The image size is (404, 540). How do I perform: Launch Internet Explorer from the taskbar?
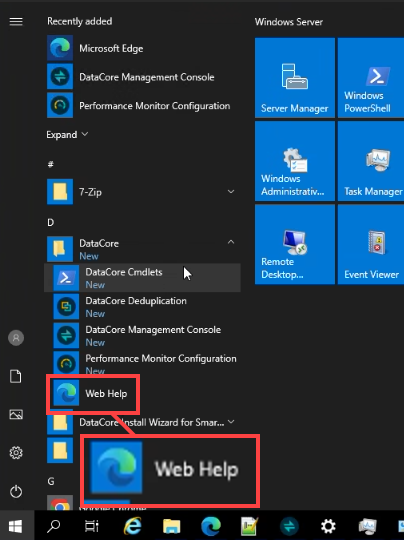click(x=133, y=526)
